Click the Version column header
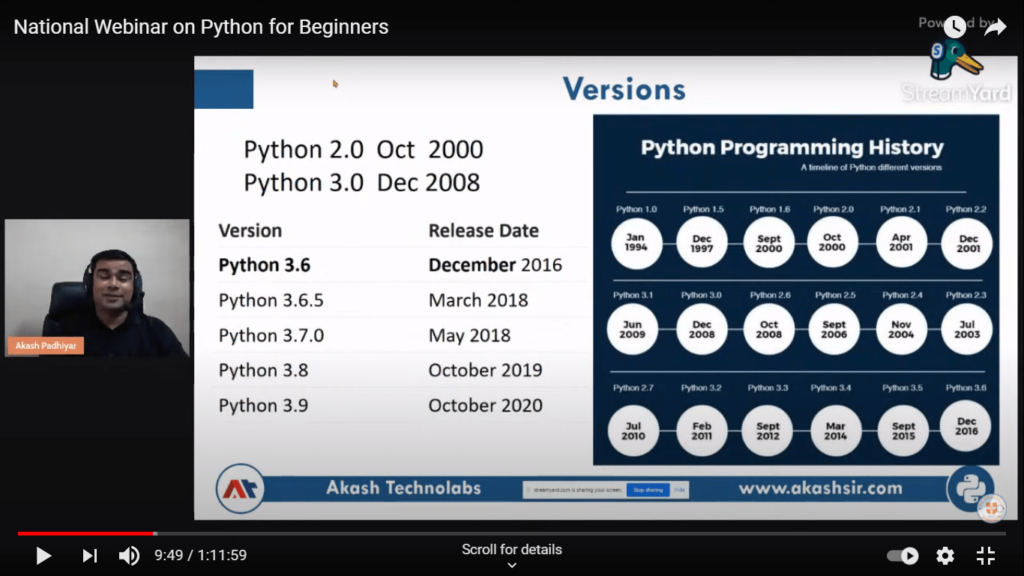 pyautogui.click(x=250, y=231)
